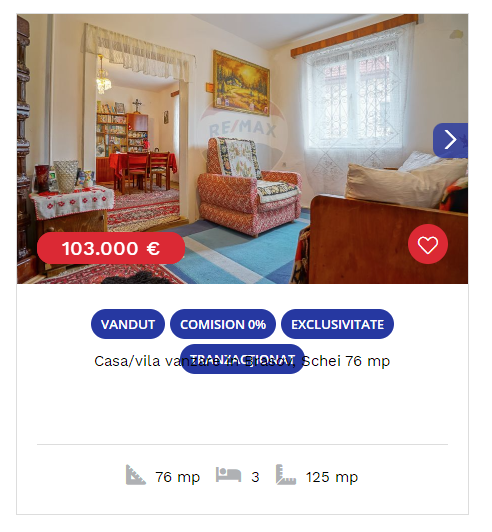Save listing with the heart favorite icon

tap(428, 244)
